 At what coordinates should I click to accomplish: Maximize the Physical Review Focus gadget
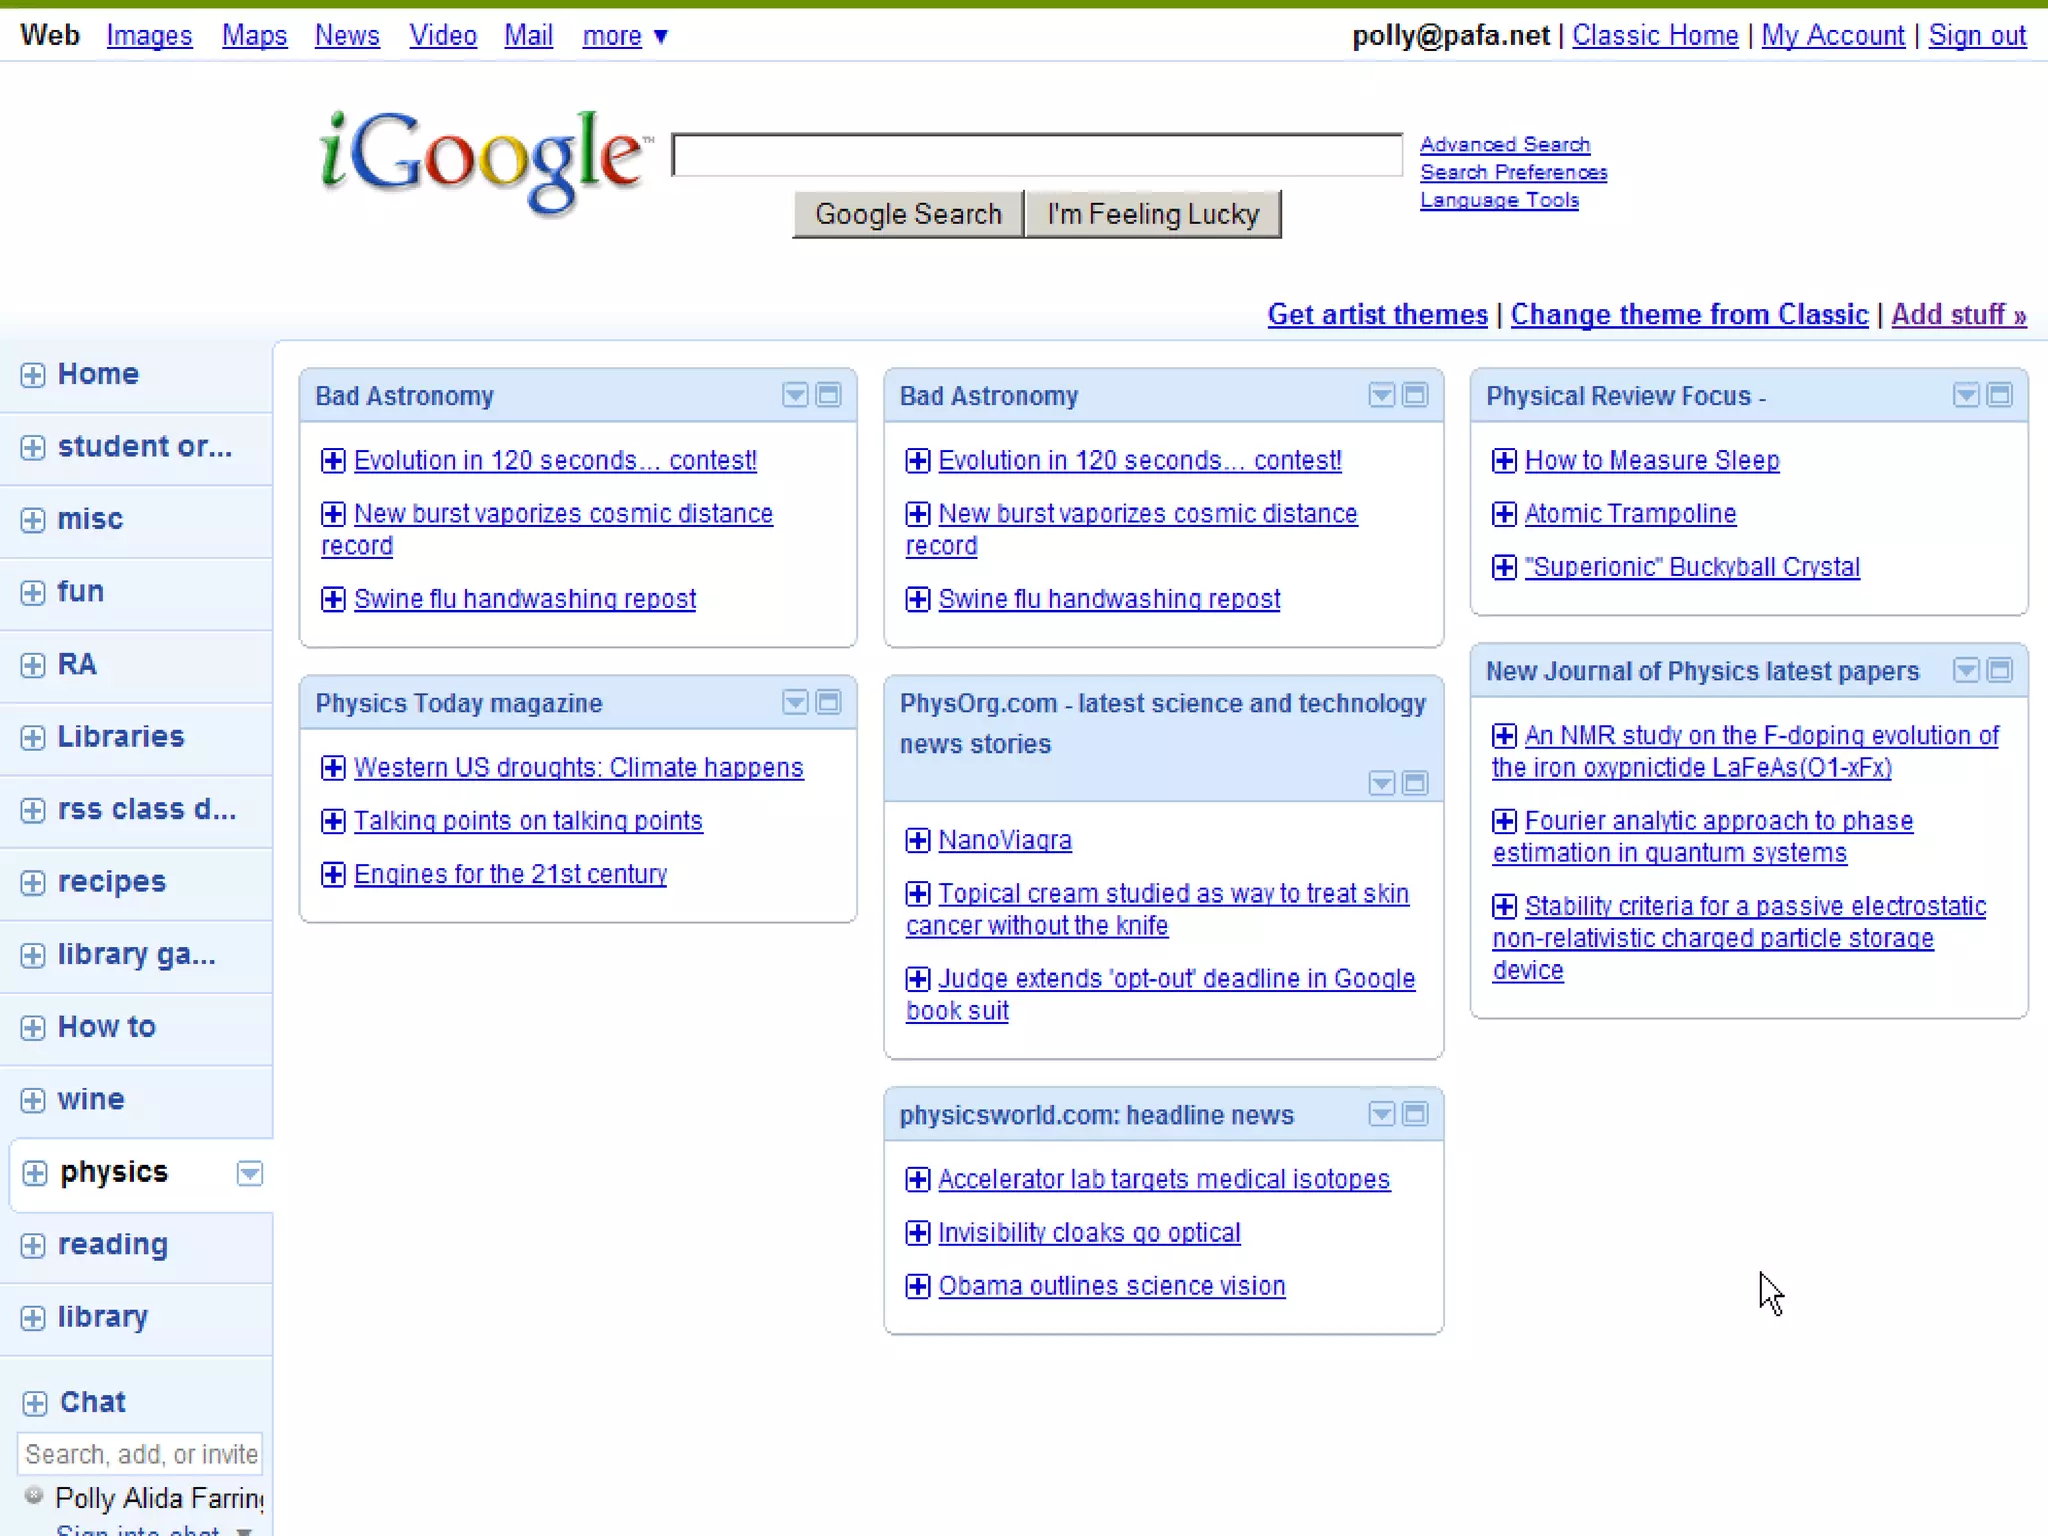[x=1999, y=395]
